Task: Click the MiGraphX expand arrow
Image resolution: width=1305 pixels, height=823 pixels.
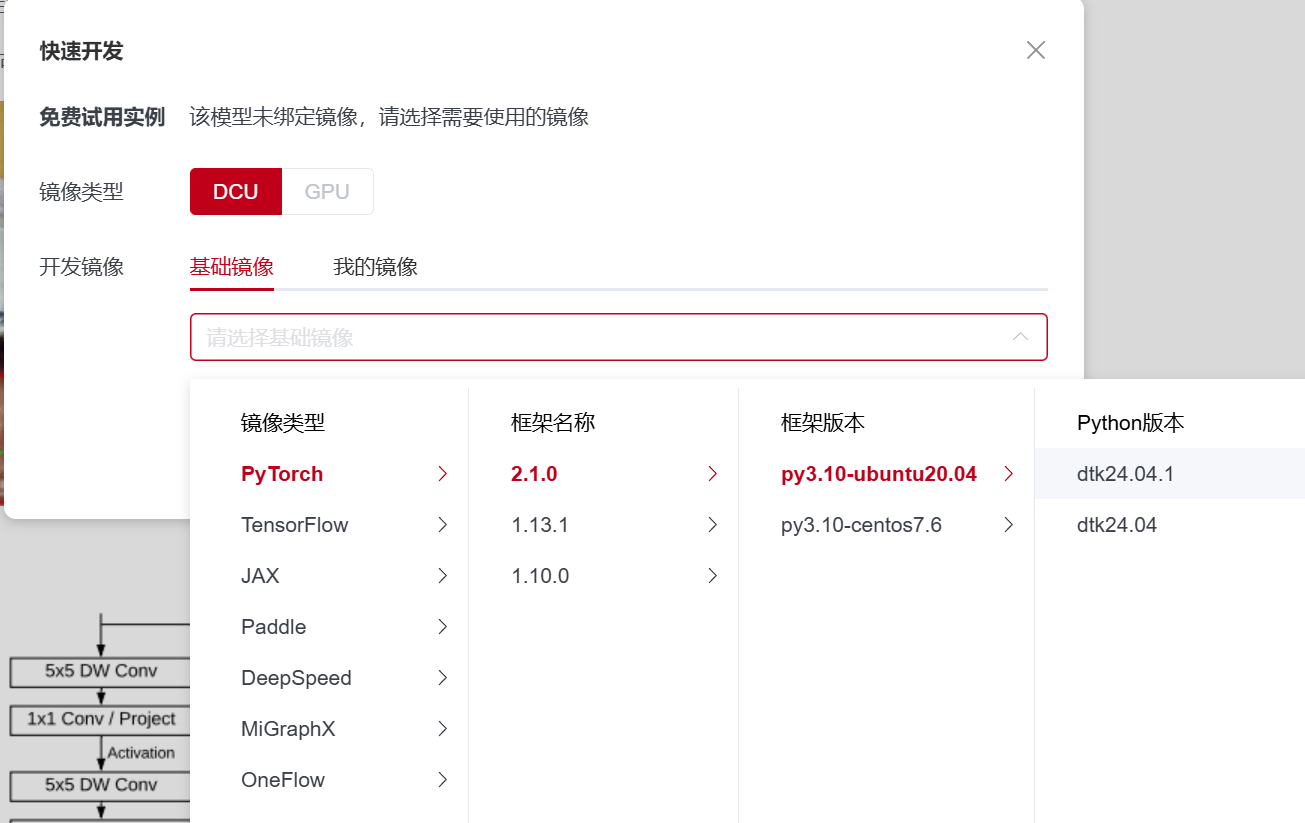Action: (442, 729)
